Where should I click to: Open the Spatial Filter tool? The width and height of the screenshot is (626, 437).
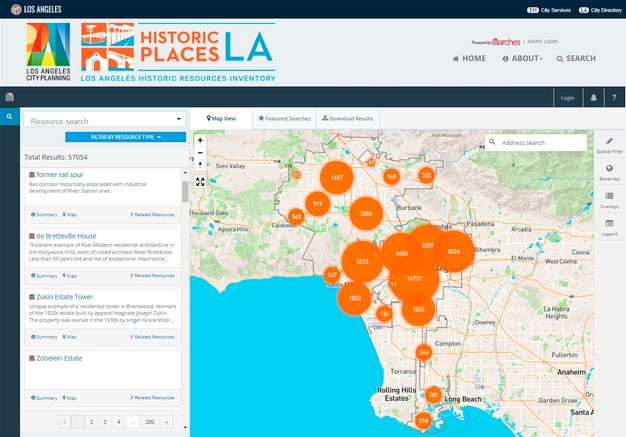pyautogui.click(x=610, y=147)
